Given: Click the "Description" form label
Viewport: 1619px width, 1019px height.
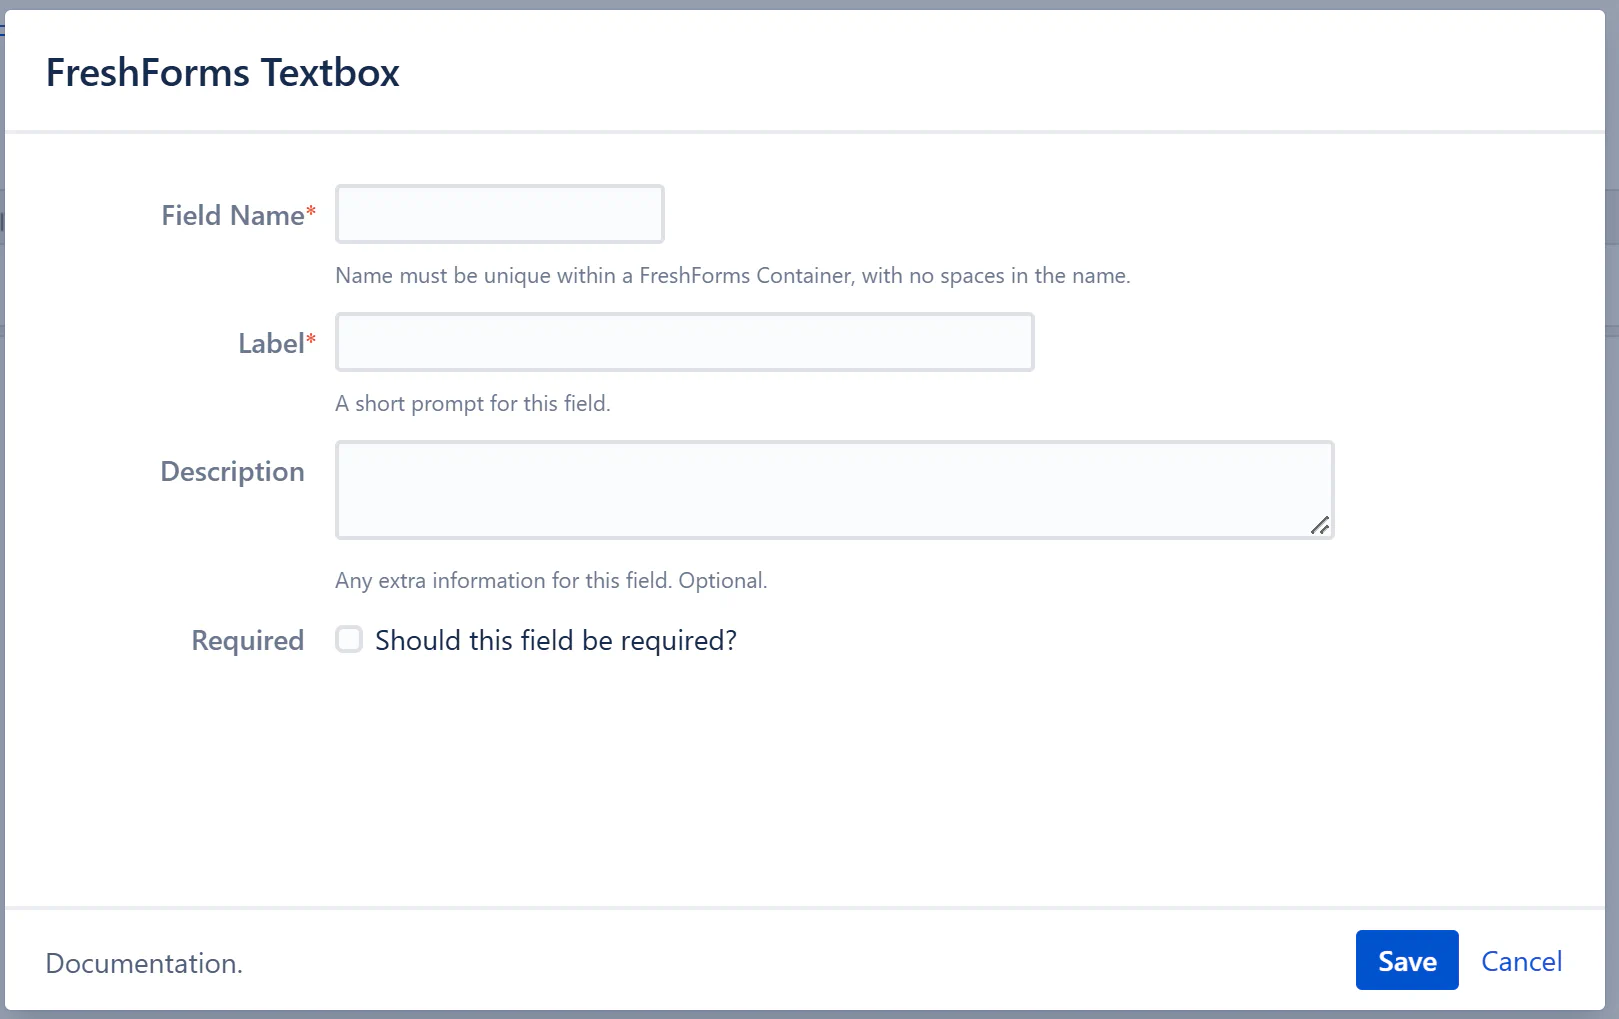Looking at the screenshot, I should click(232, 472).
